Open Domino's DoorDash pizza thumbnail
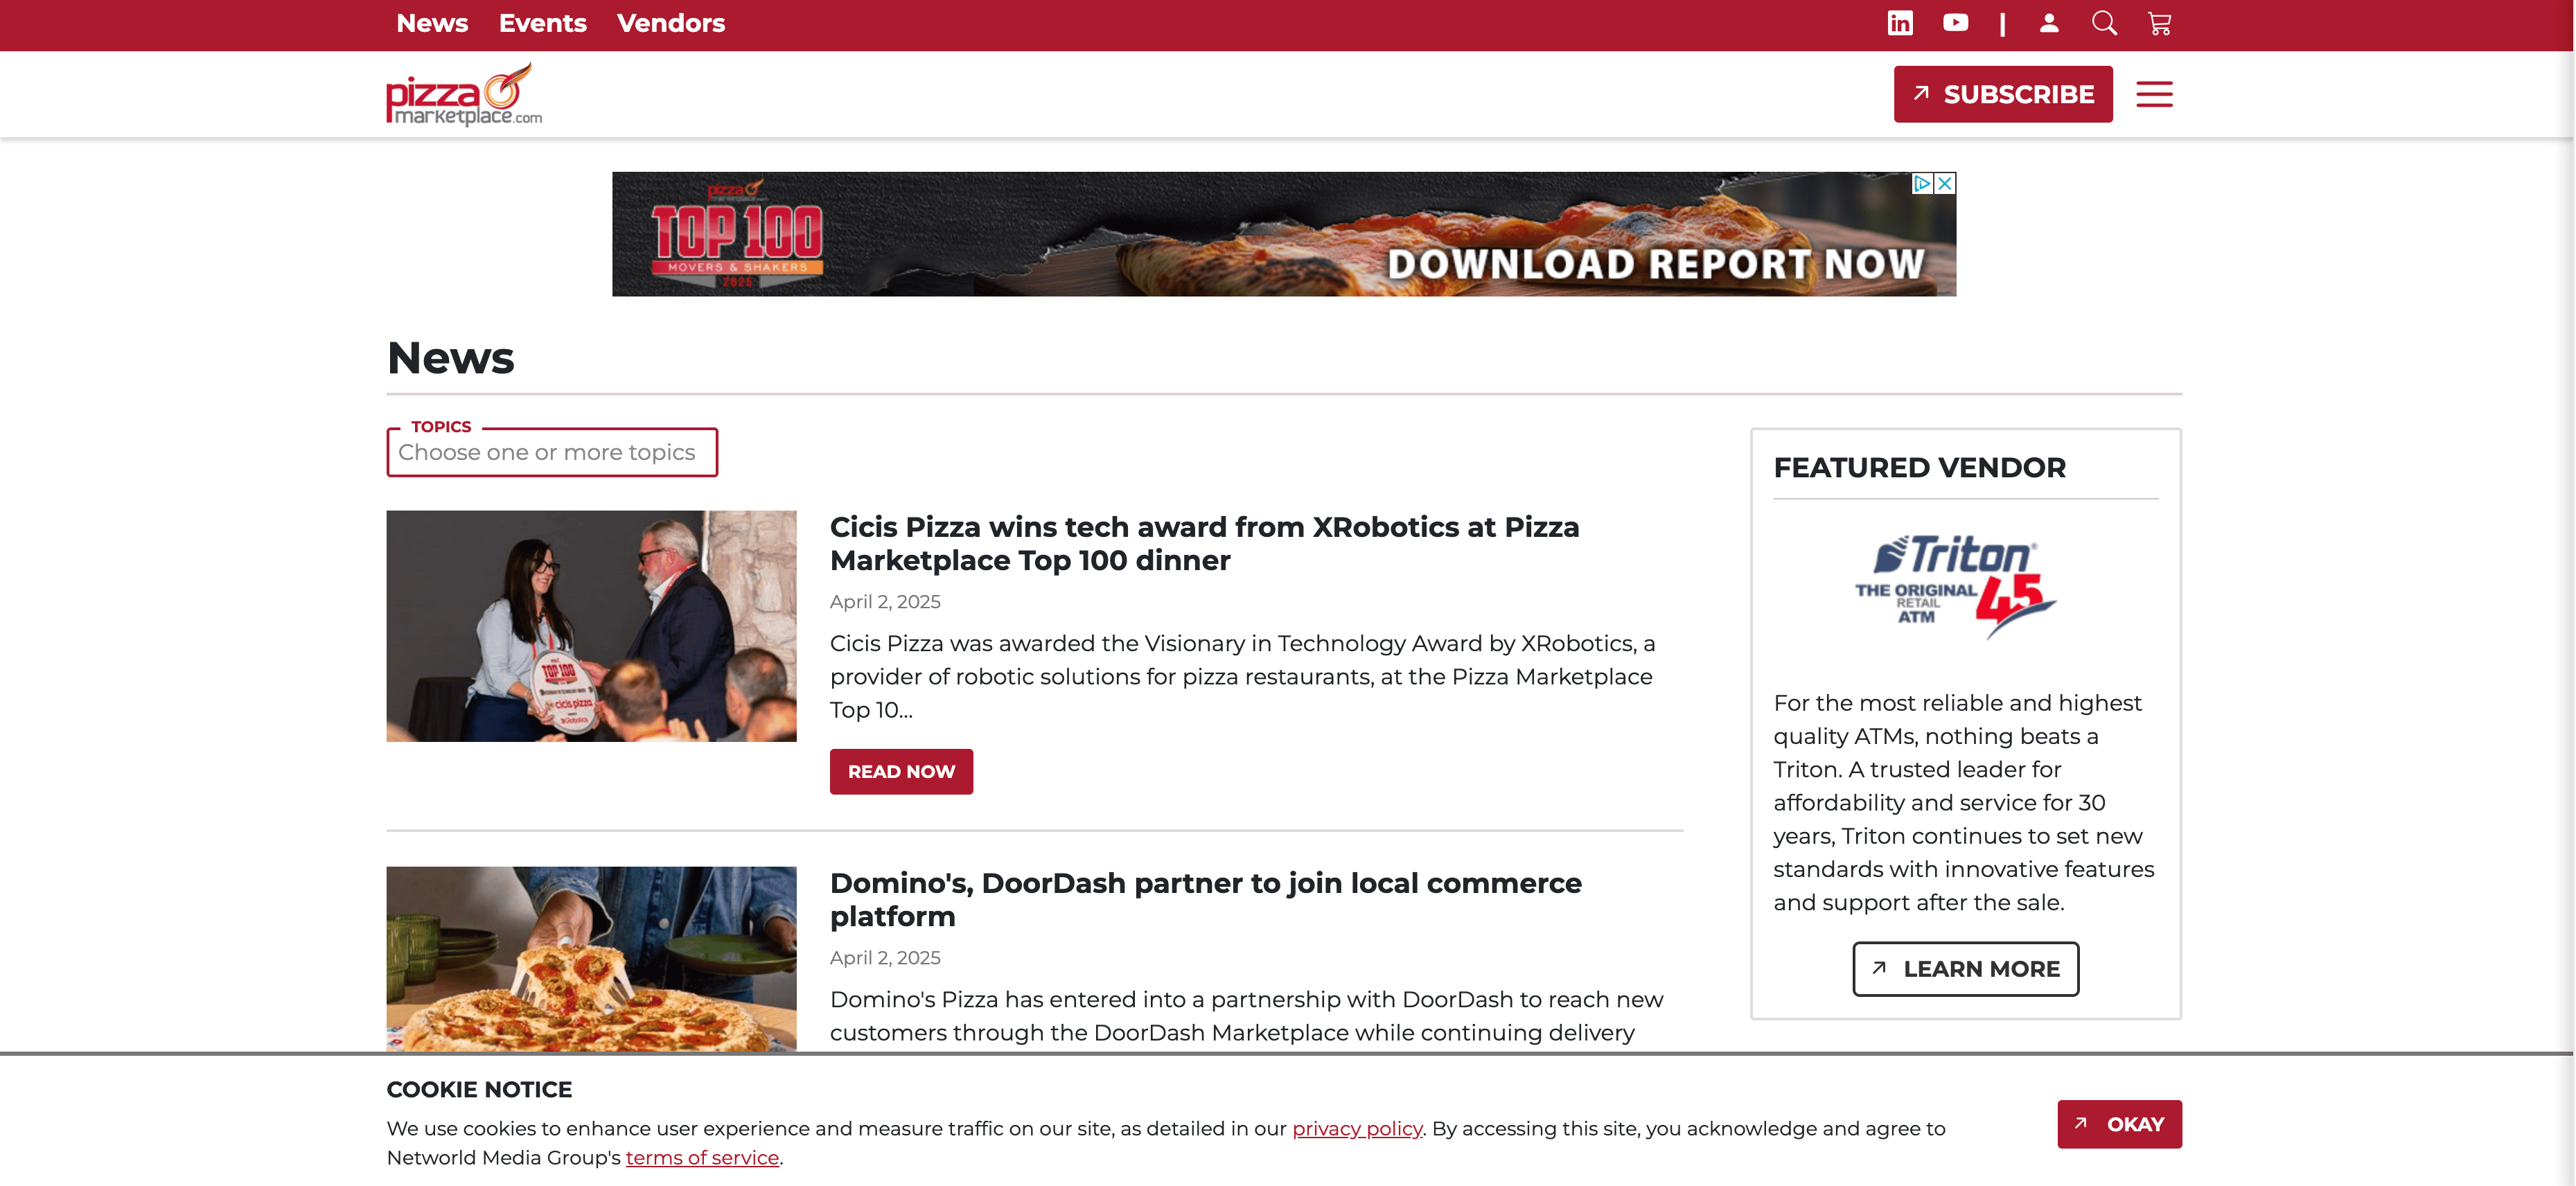This screenshot has width=2576, height=1186. click(x=591, y=958)
